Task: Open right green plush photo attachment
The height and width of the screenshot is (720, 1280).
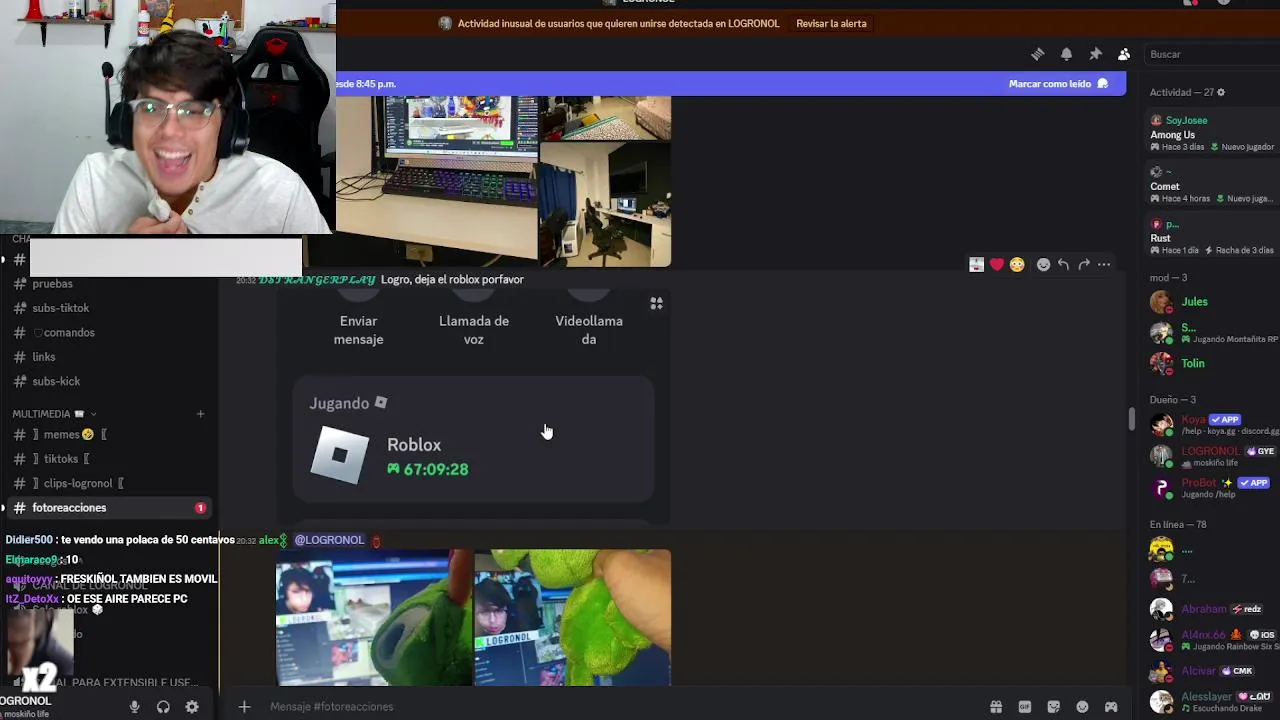Action: coord(573,617)
